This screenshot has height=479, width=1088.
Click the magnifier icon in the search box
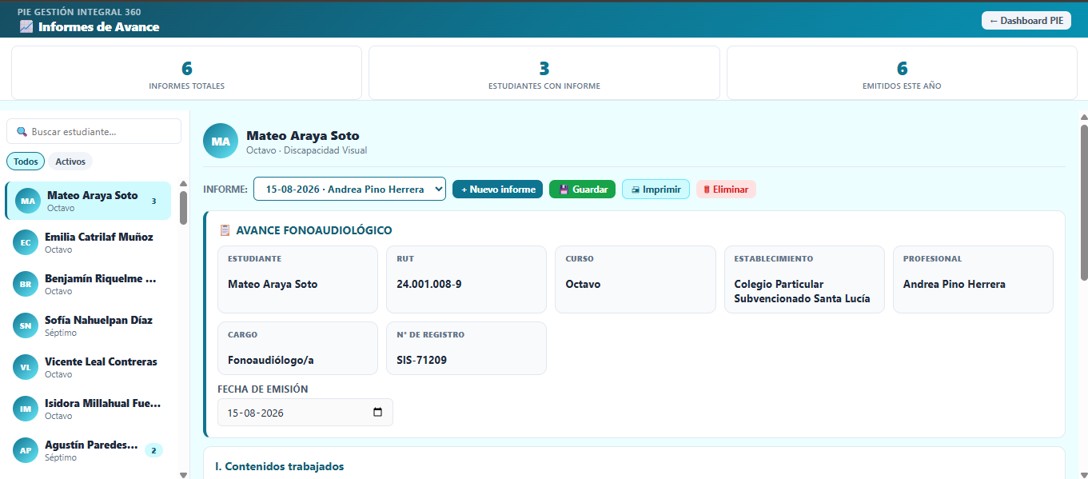pyautogui.click(x=22, y=131)
